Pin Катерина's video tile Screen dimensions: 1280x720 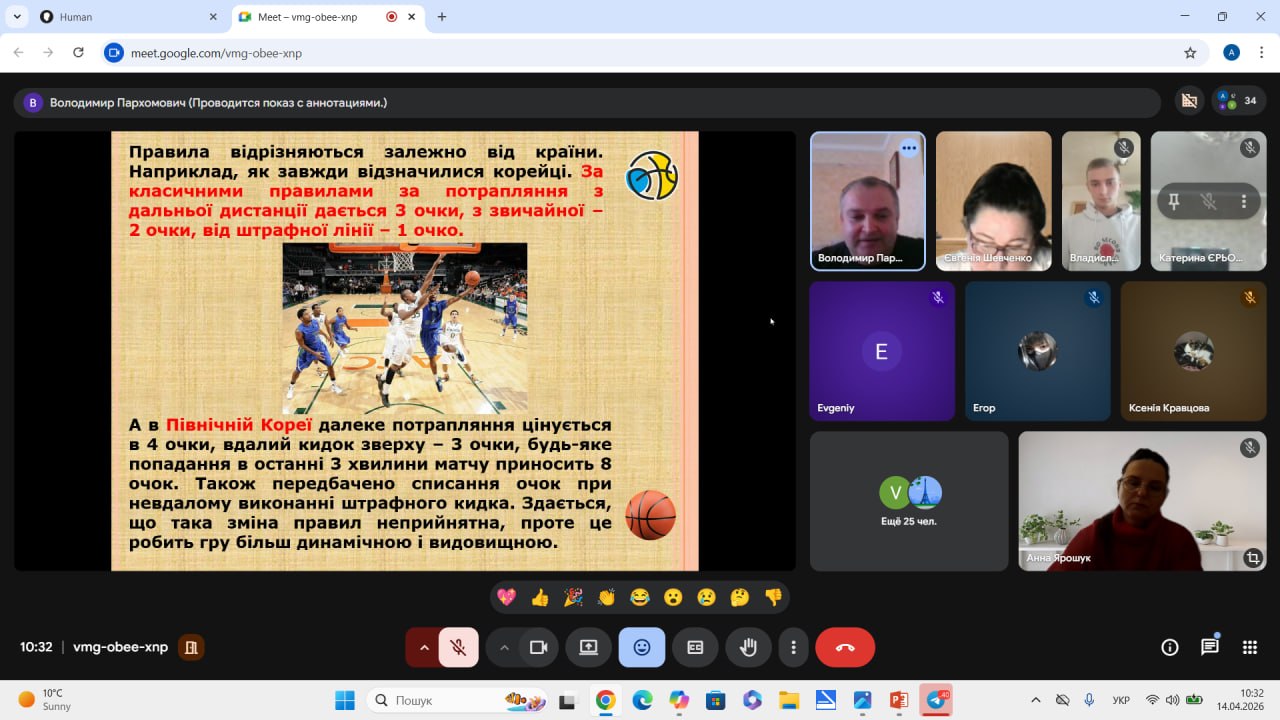1174,201
